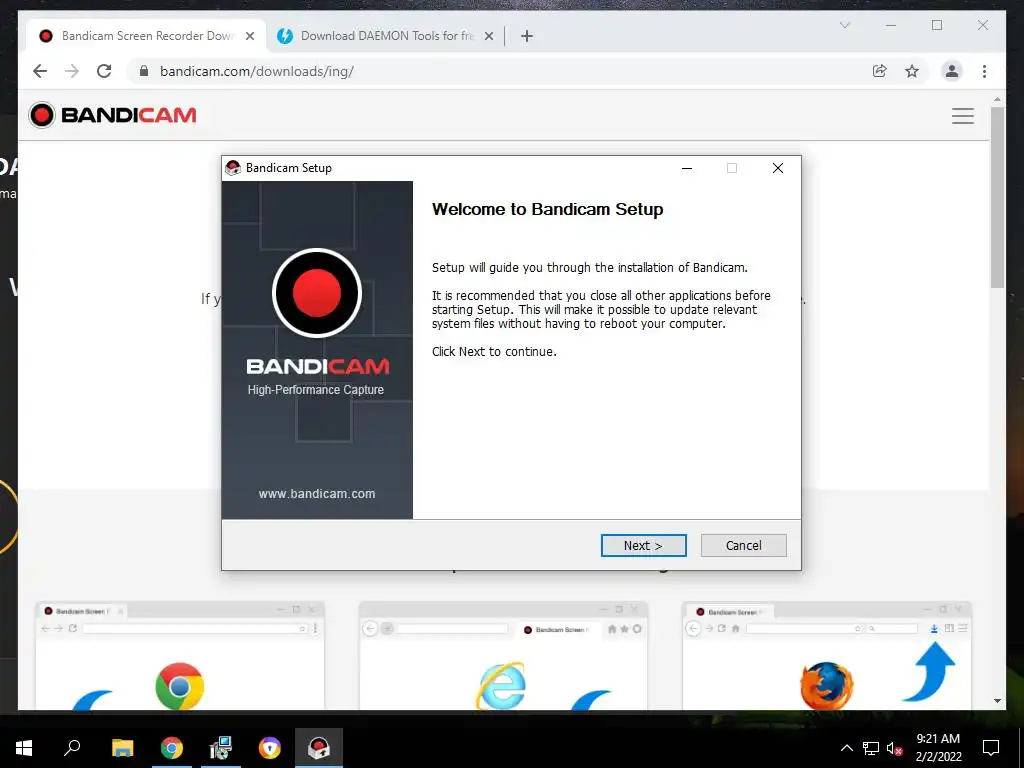Close the DAEMON Tools tab
1024x768 pixels.
pos(488,36)
